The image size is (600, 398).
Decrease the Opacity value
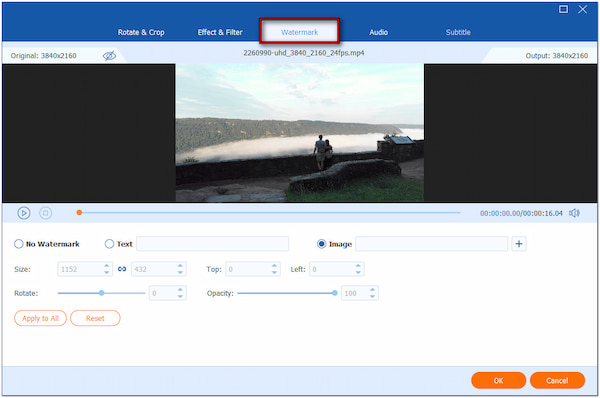coord(372,296)
